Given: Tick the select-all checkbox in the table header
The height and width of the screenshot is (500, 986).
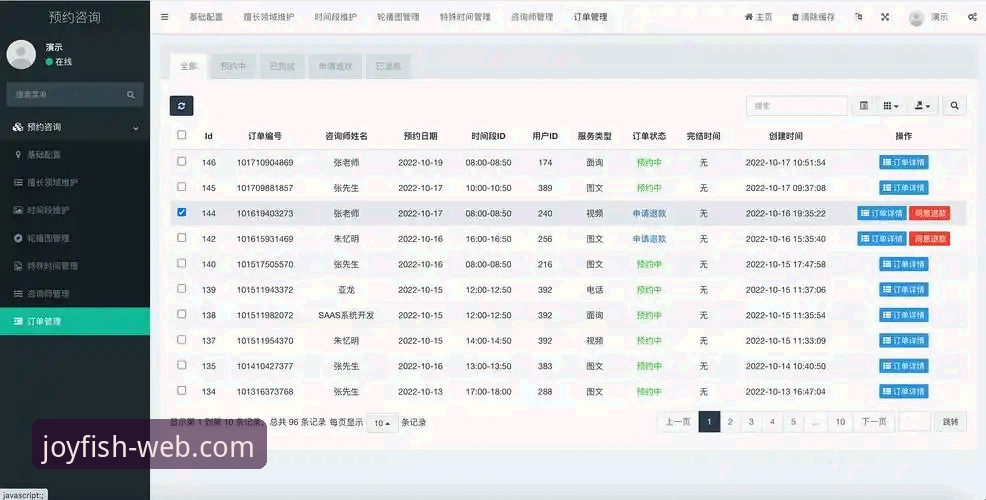Looking at the screenshot, I should (x=182, y=135).
